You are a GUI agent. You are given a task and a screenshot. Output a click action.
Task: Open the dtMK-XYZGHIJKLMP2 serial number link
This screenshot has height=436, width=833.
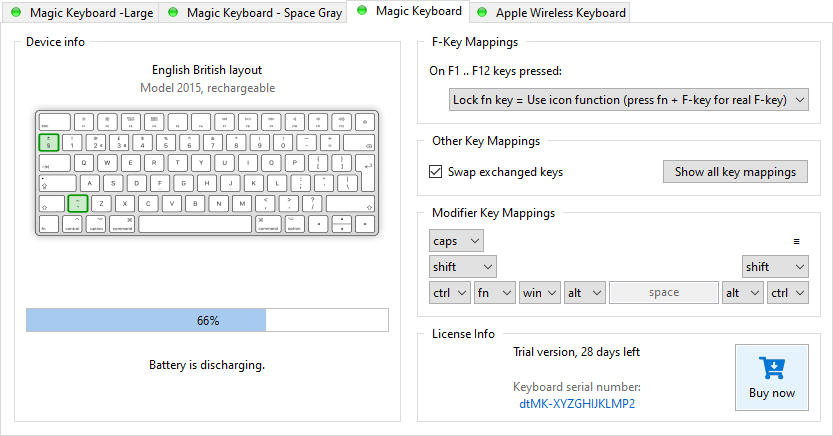(x=577, y=404)
